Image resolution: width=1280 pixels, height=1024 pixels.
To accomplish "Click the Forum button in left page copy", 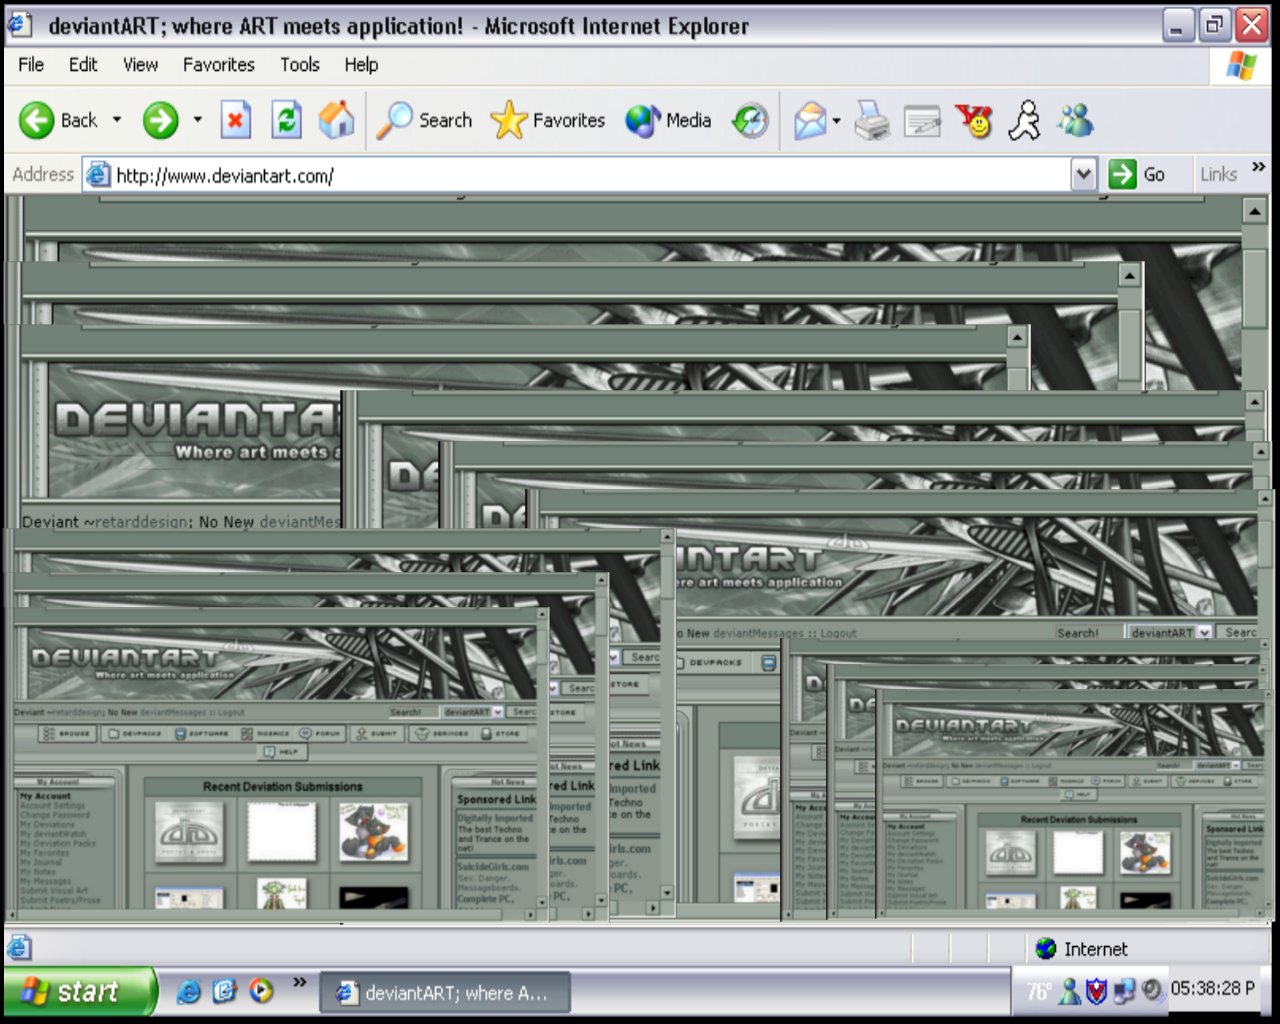I will coord(320,733).
